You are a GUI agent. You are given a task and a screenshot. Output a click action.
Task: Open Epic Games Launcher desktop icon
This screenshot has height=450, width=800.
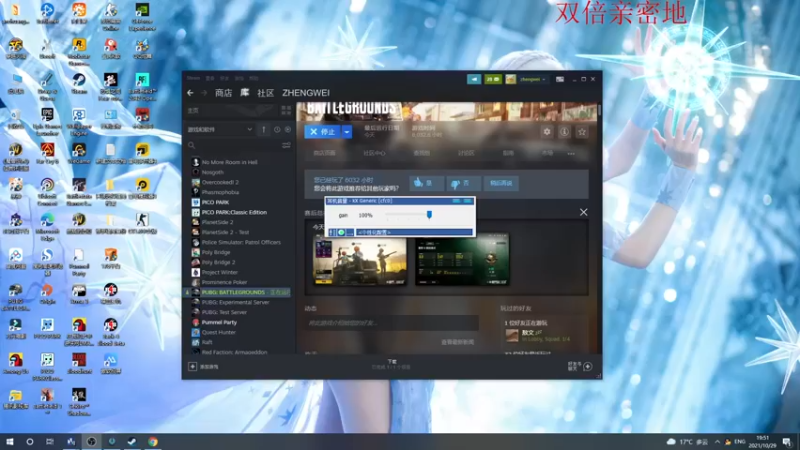(x=47, y=122)
